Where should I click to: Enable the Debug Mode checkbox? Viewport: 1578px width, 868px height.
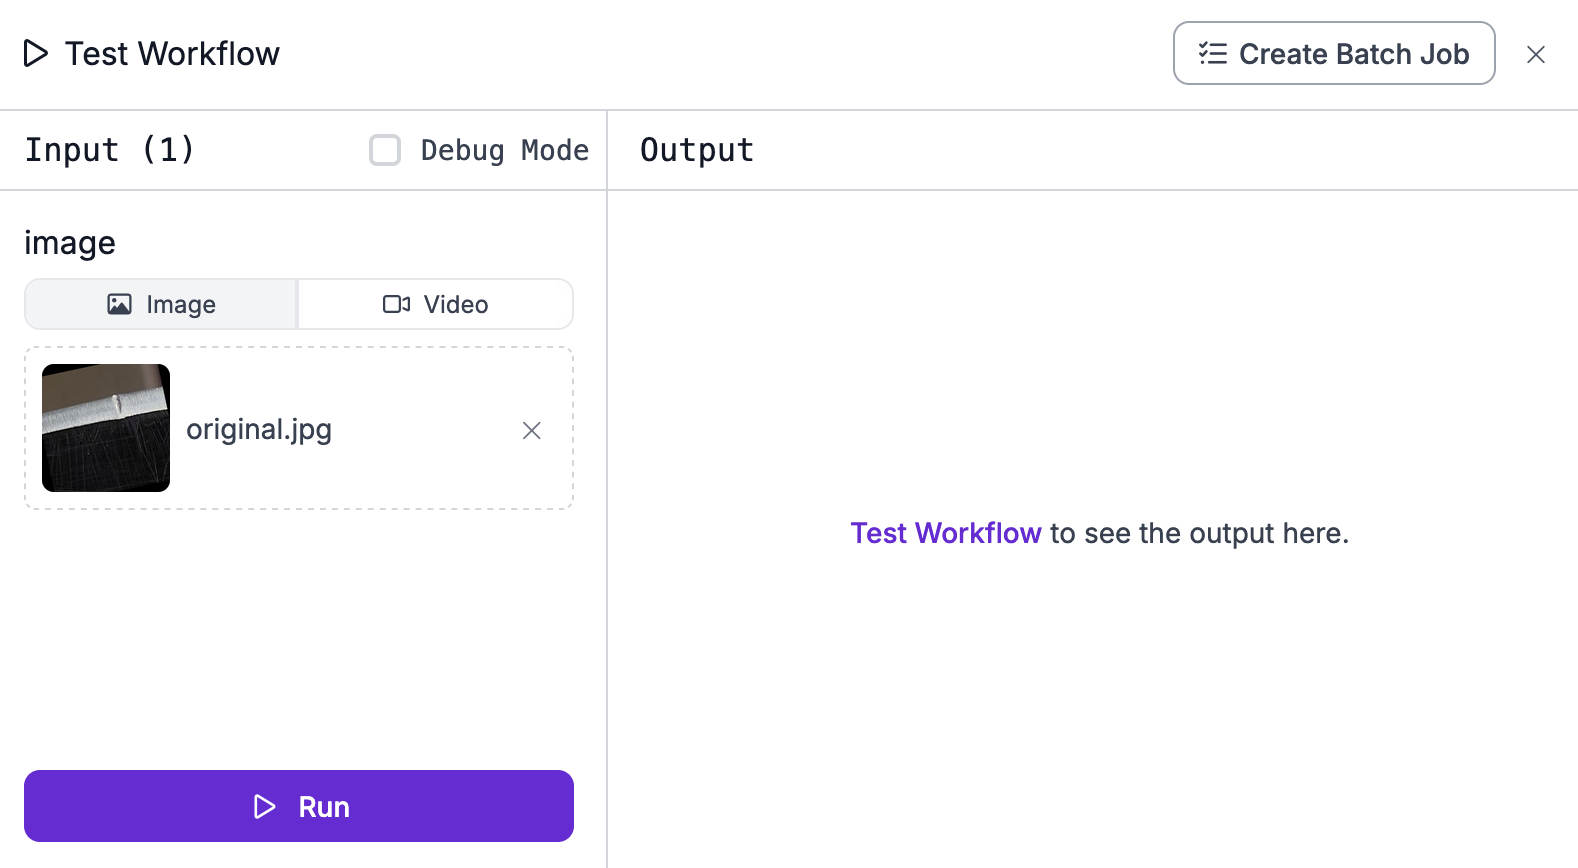tap(385, 150)
